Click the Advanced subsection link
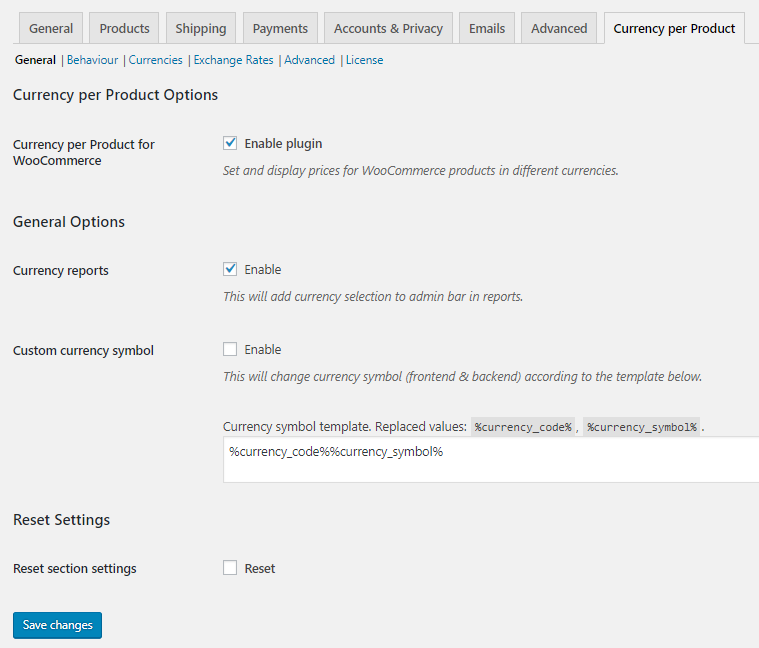The image size is (759, 648). point(309,60)
